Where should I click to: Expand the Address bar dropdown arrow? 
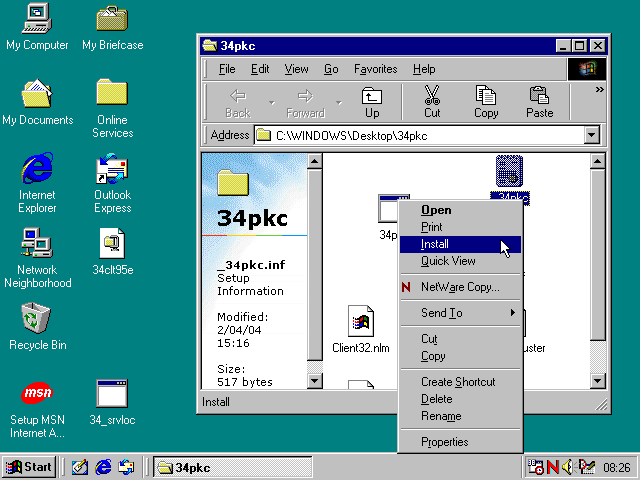[591, 135]
